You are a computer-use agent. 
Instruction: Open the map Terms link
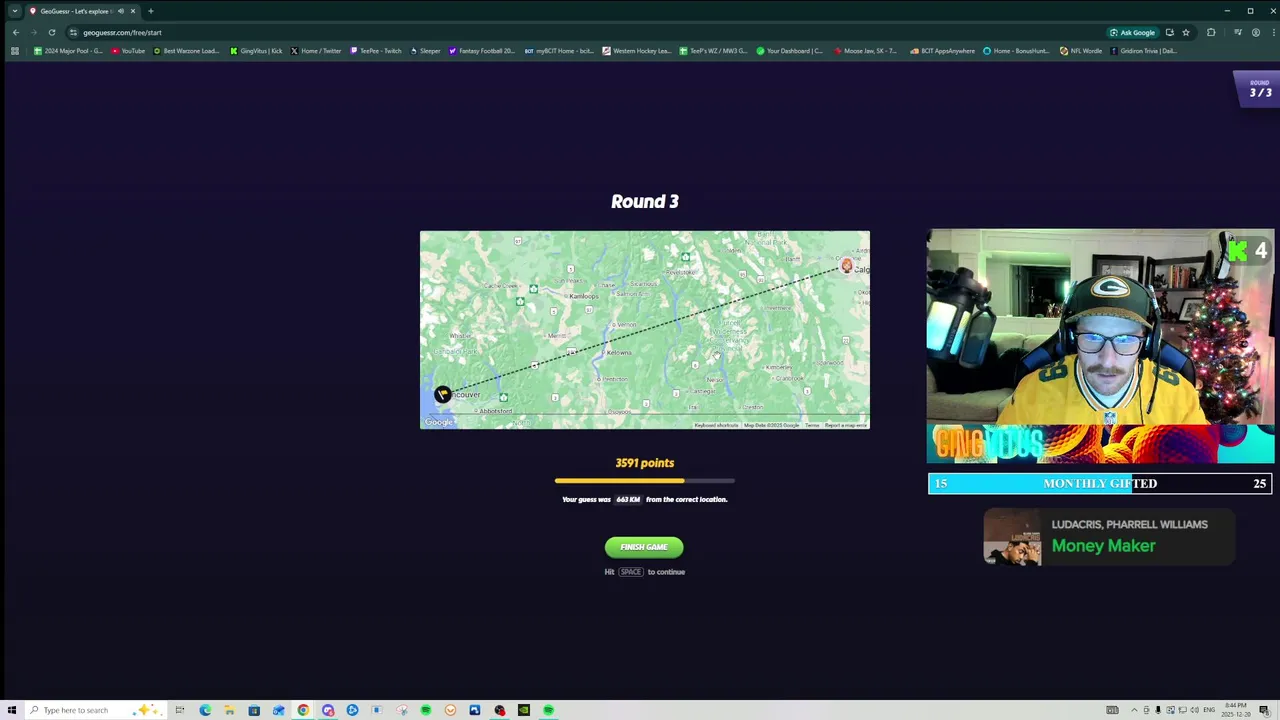coord(812,425)
